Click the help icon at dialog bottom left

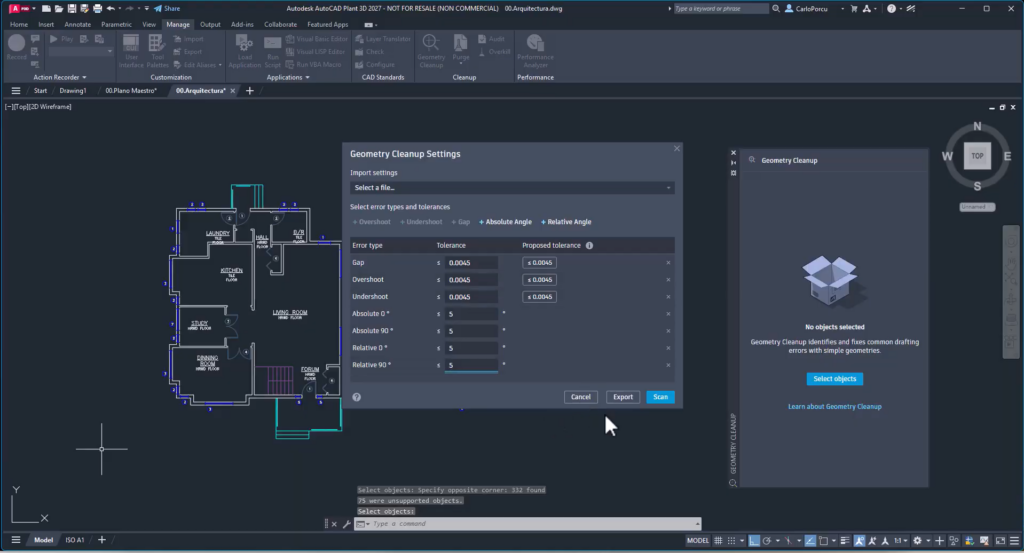(357, 397)
